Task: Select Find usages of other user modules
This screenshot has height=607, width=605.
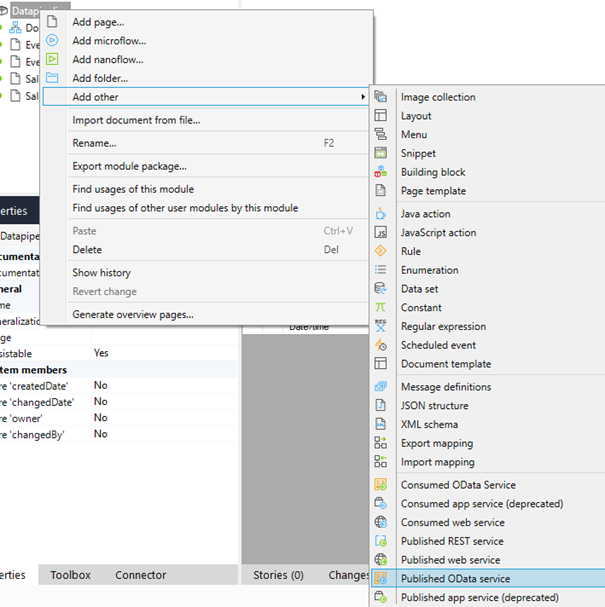Action: 185,208
